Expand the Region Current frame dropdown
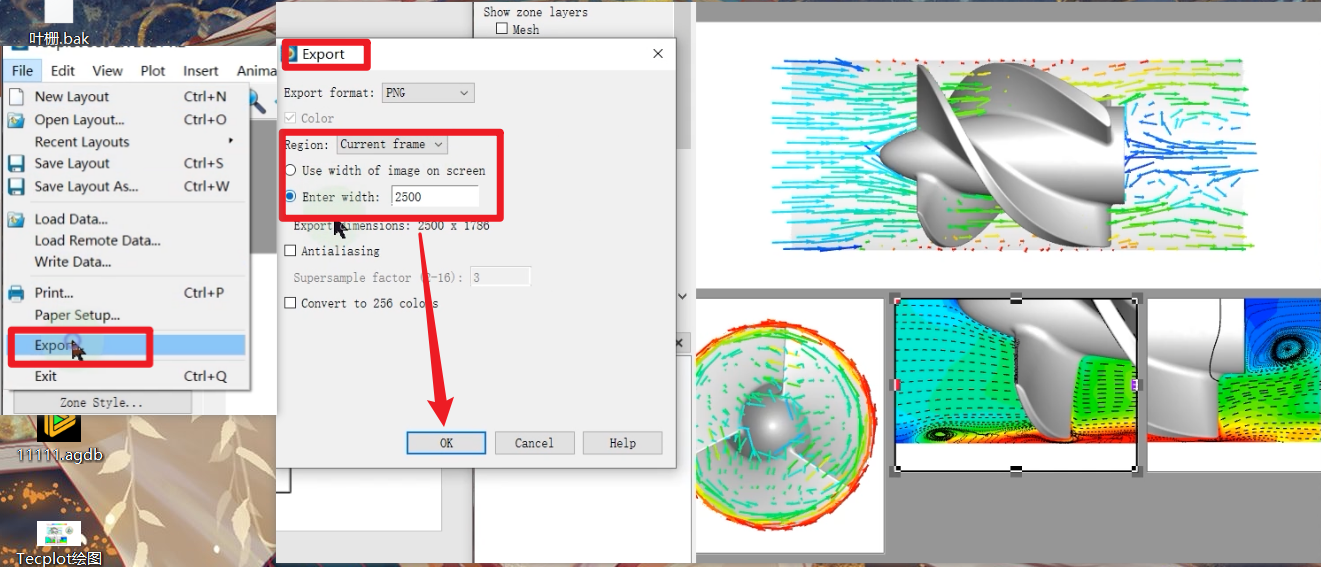This screenshot has width=1321, height=567. (392, 145)
